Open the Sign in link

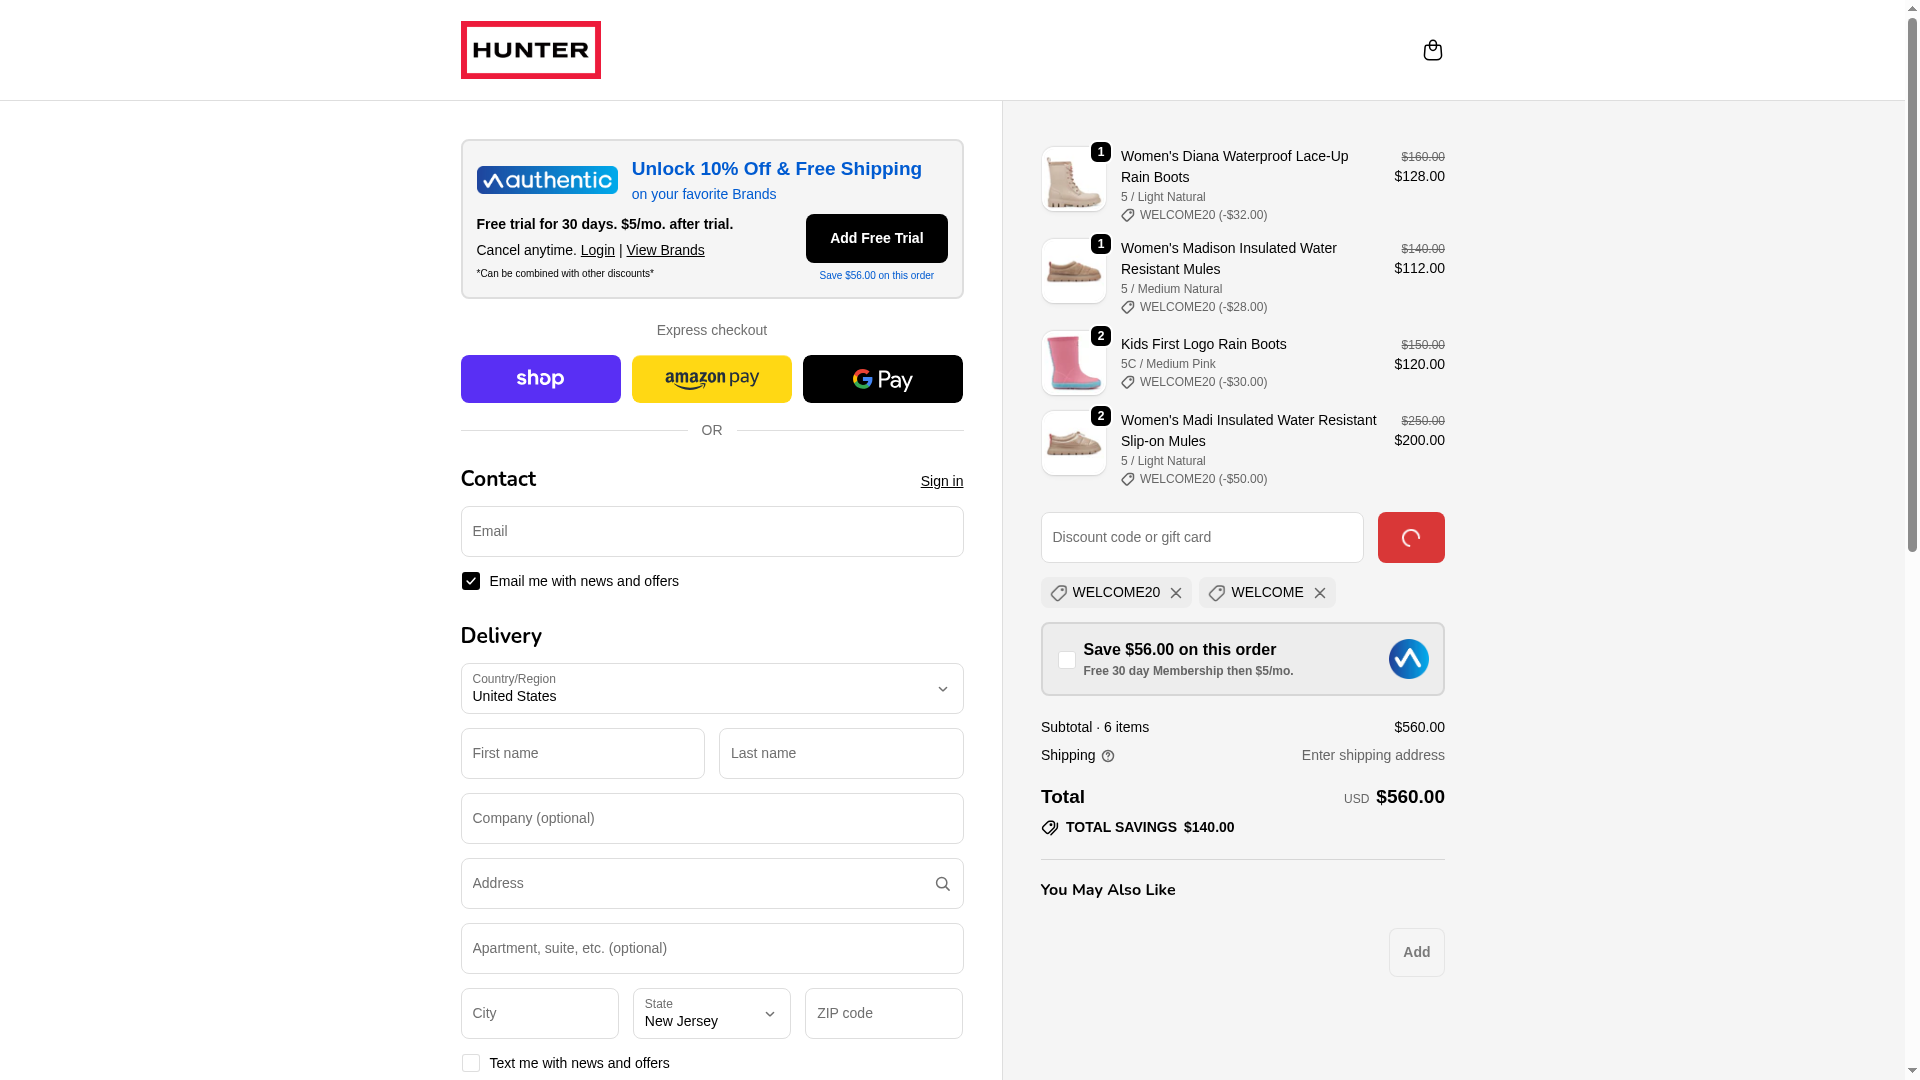pos(942,481)
